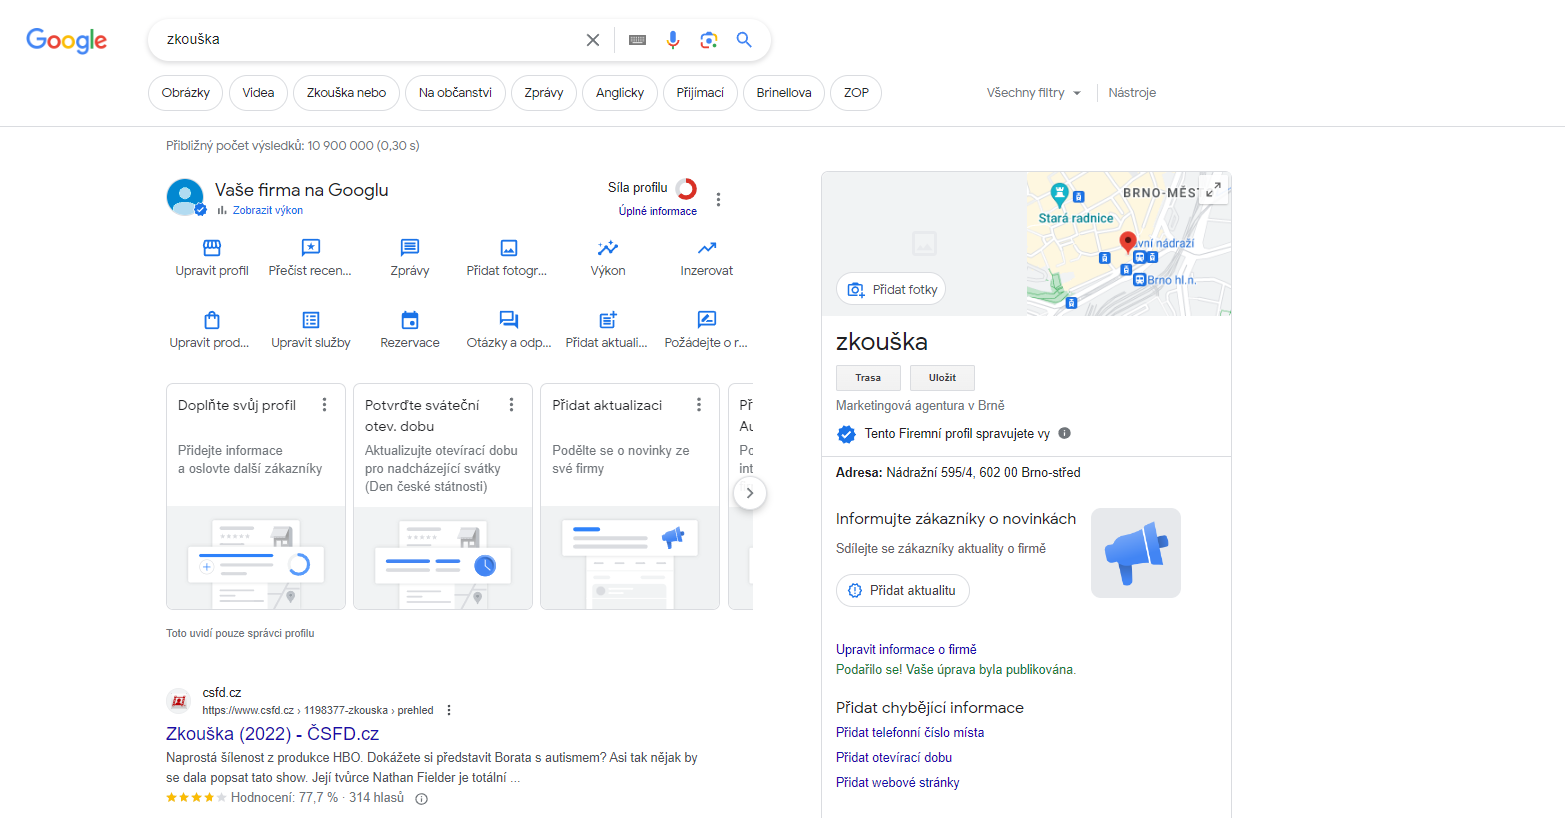
Task: Click the business profile avatar
Action: (185, 197)
